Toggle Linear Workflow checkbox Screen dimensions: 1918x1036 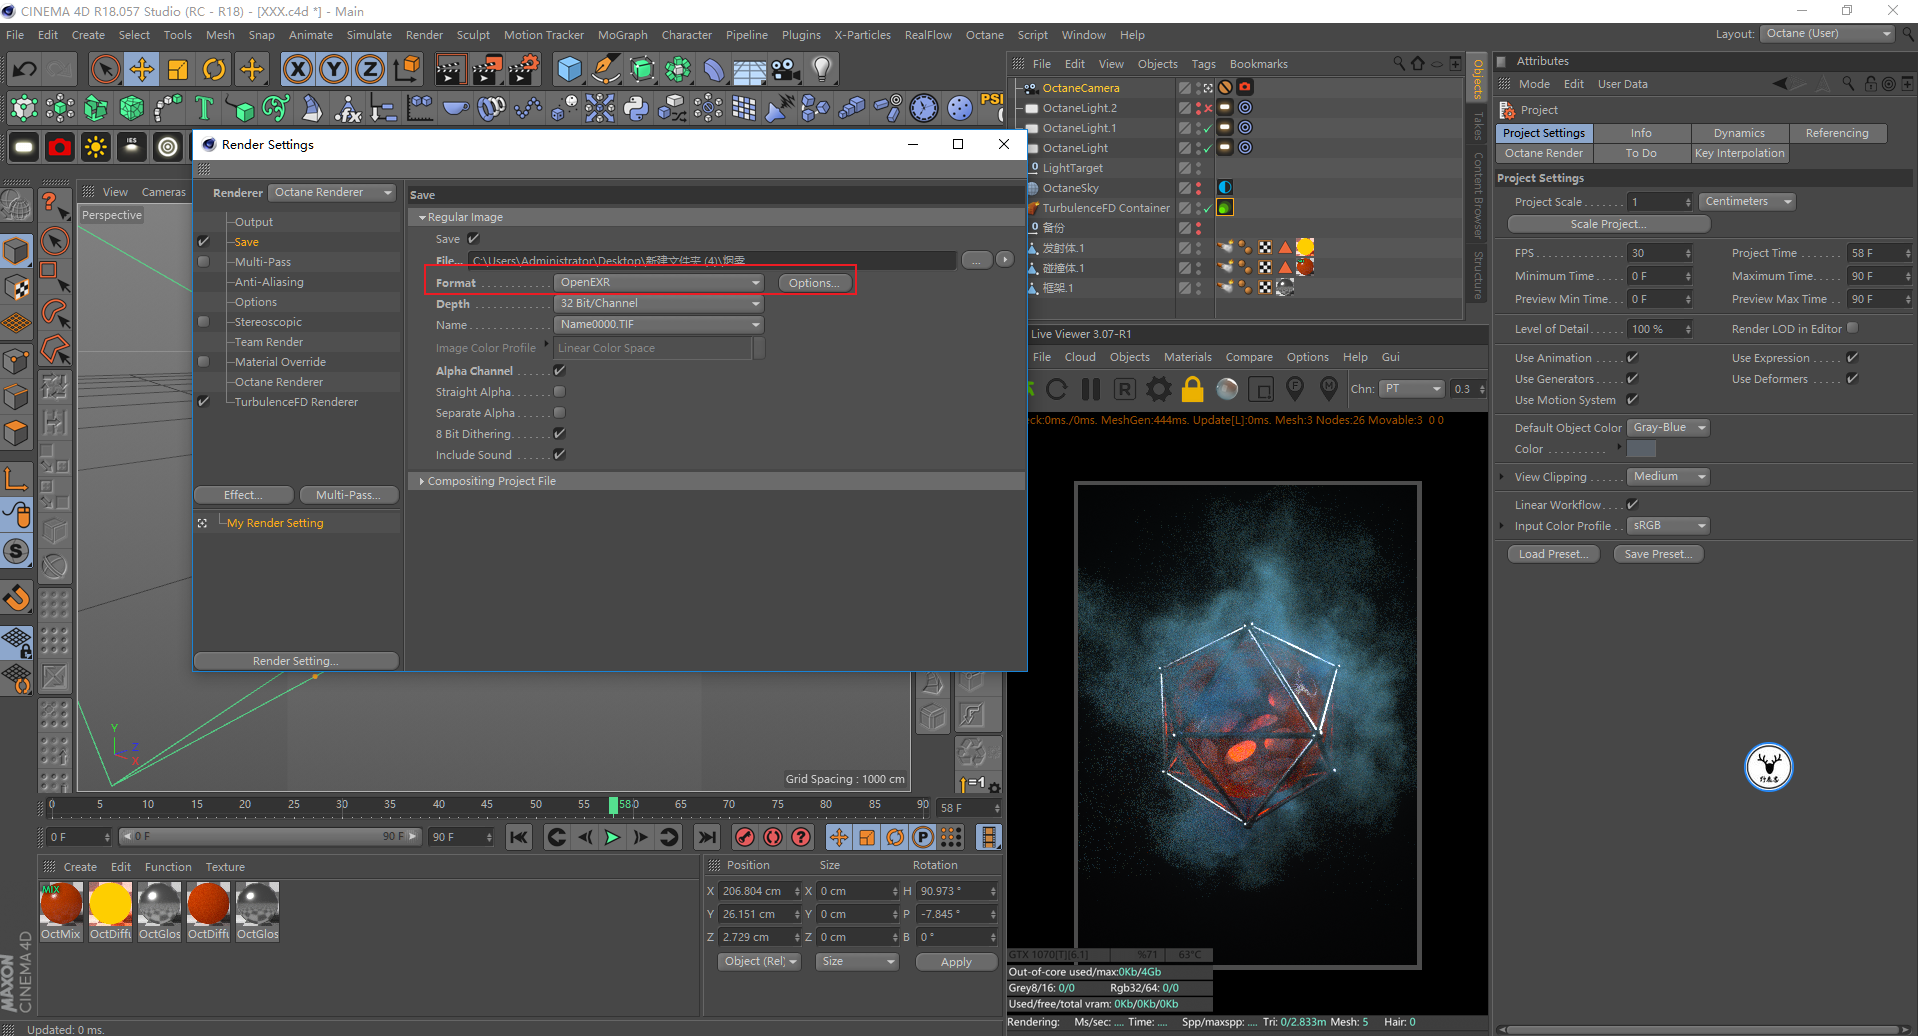[x=1632, y=504]
